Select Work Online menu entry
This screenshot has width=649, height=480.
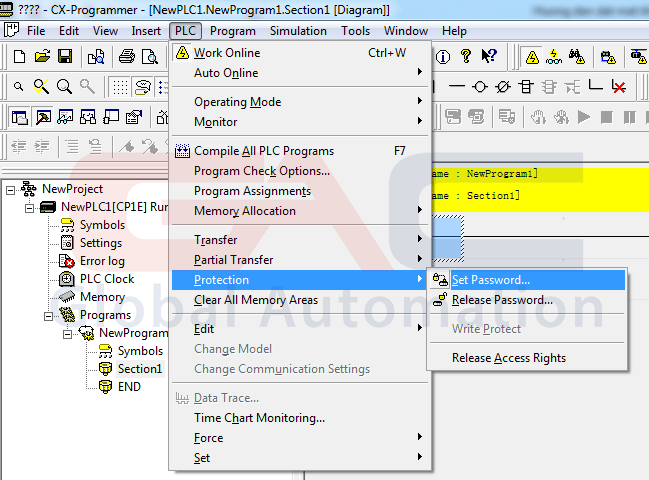click(x=300, y=53)
